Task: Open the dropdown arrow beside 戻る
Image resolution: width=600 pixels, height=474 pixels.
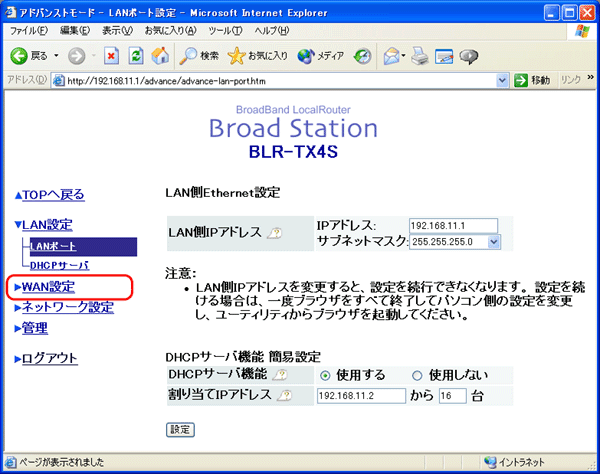Action: [56, 56]
